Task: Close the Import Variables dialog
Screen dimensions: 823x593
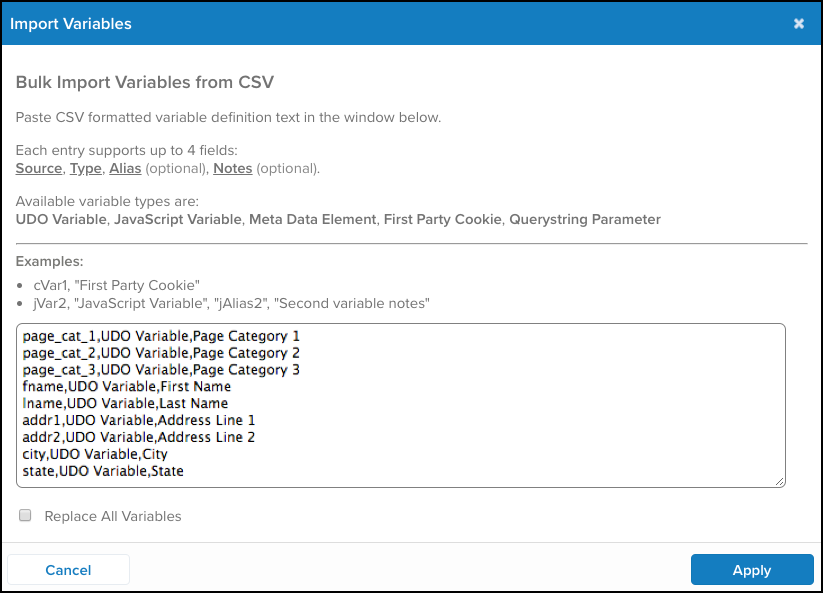Action: [x=799, y=23]
